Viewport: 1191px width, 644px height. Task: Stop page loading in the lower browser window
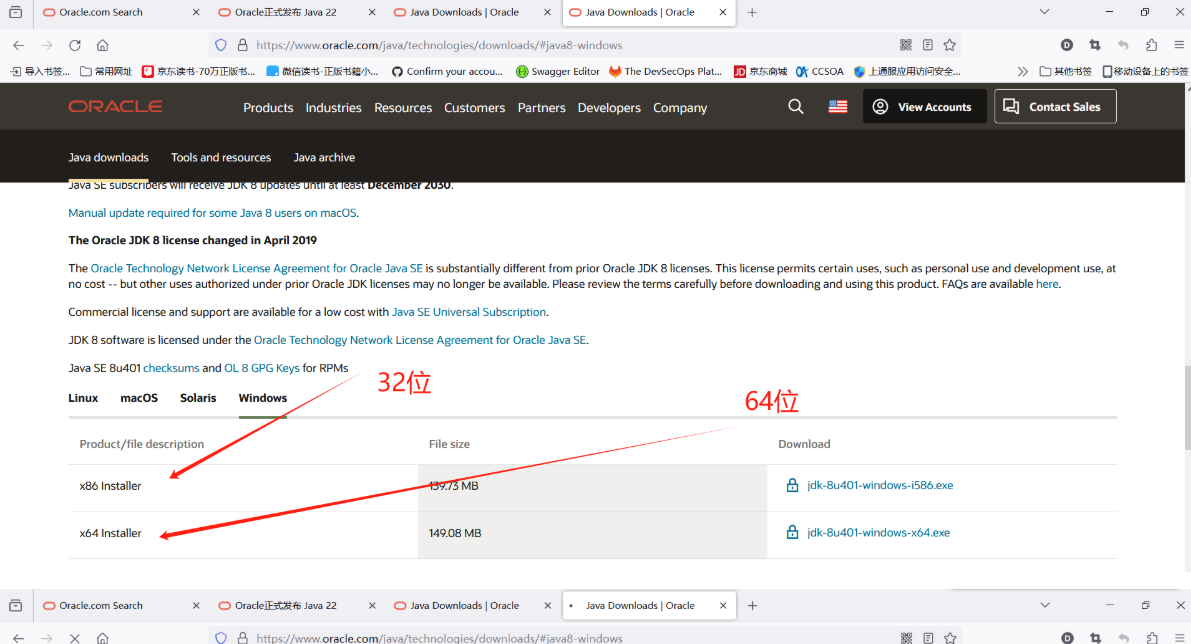click(74, 638)
